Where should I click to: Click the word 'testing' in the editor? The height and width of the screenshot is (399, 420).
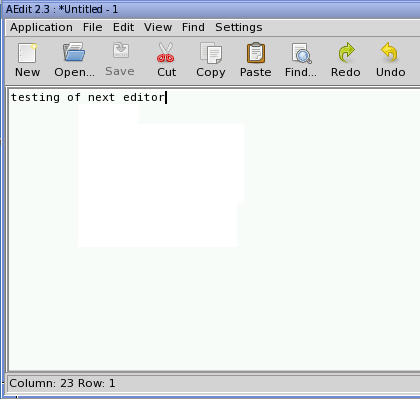pyautogui.click(x=35, y=97)
